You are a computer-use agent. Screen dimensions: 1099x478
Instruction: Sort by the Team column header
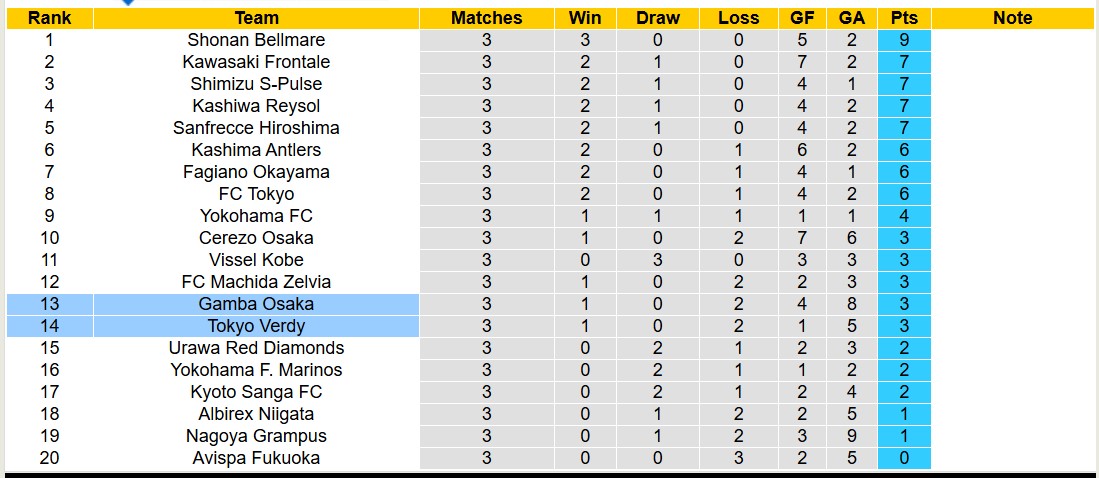257,18
